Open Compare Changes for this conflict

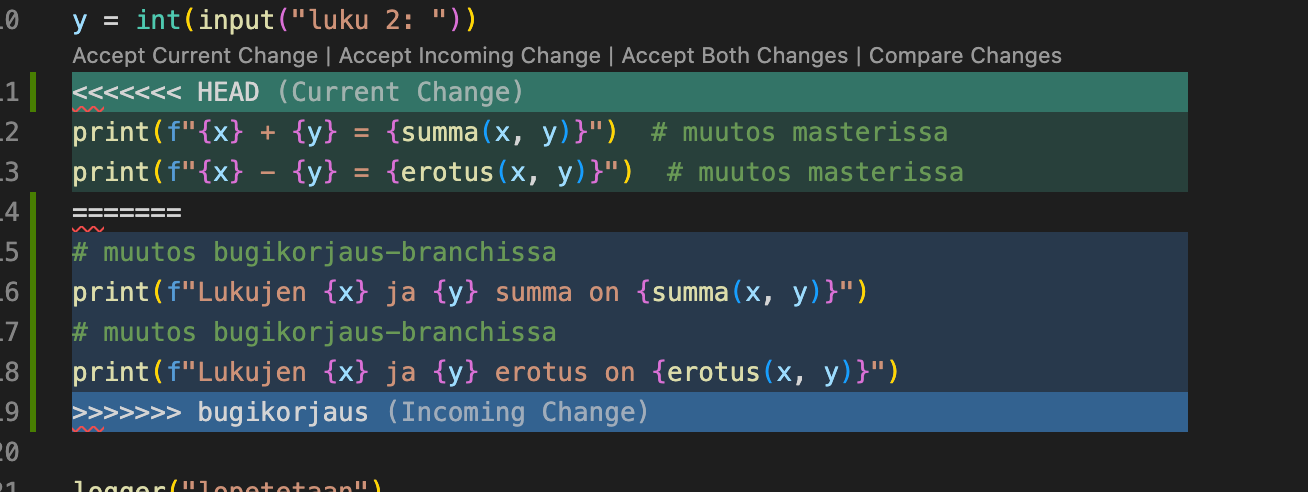[x=965, y=56]
